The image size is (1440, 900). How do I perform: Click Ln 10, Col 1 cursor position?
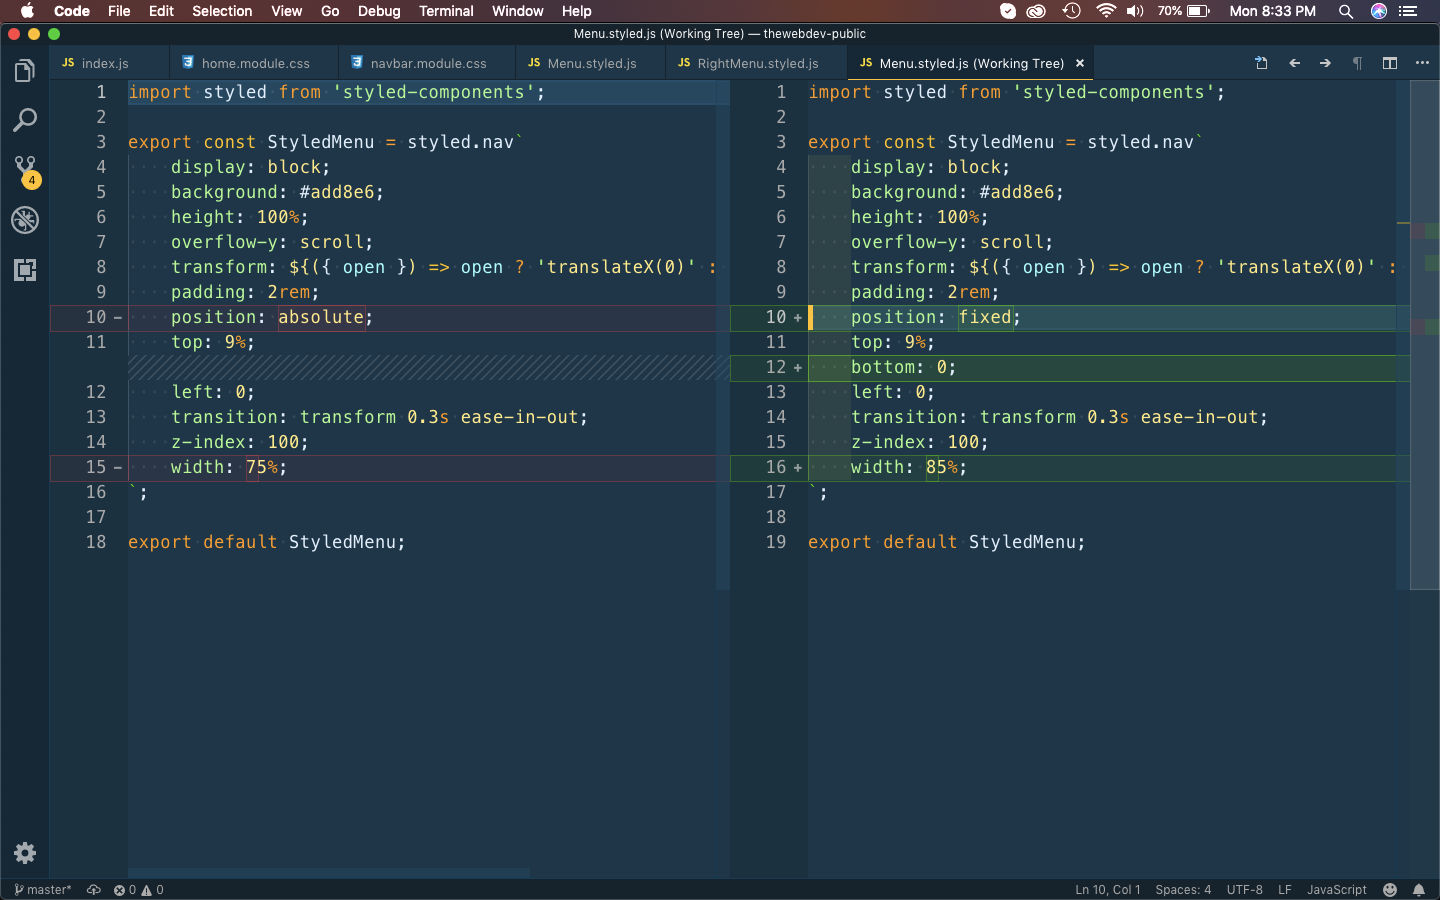pos(1107,889)
